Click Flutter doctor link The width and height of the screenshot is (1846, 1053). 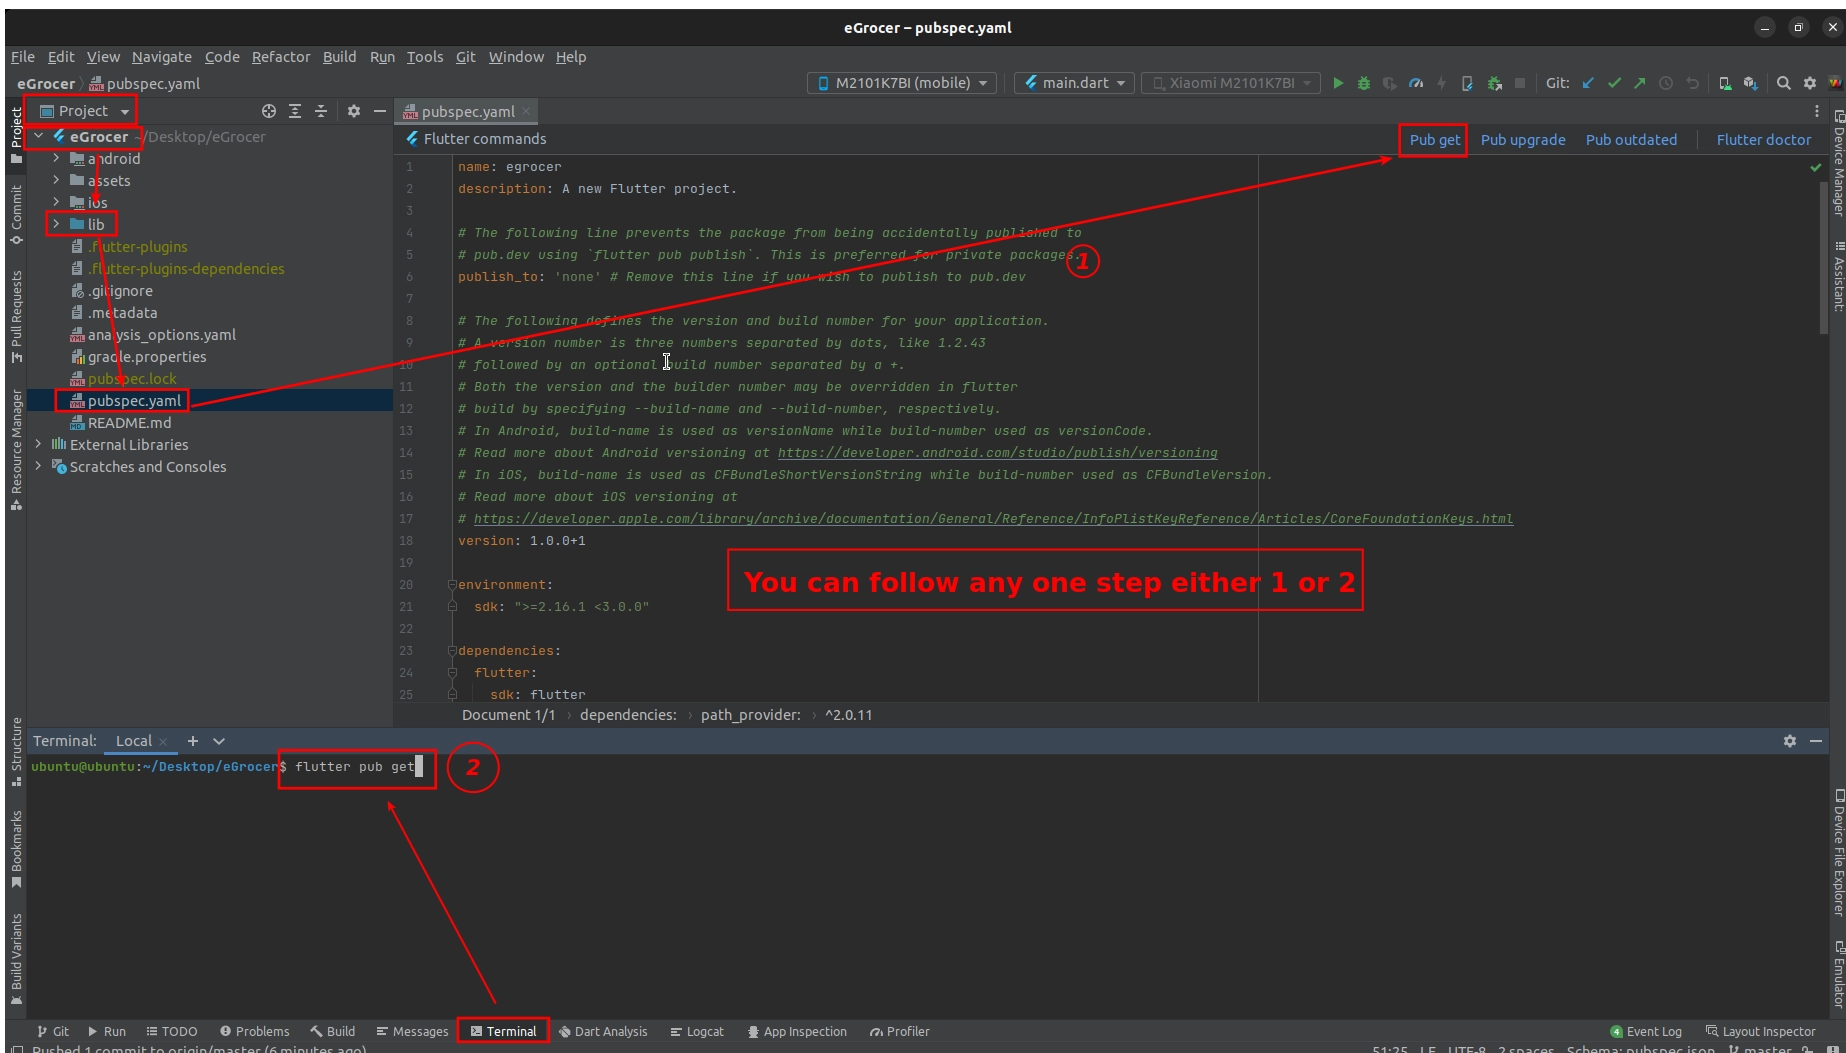(x=1763, y=140)
